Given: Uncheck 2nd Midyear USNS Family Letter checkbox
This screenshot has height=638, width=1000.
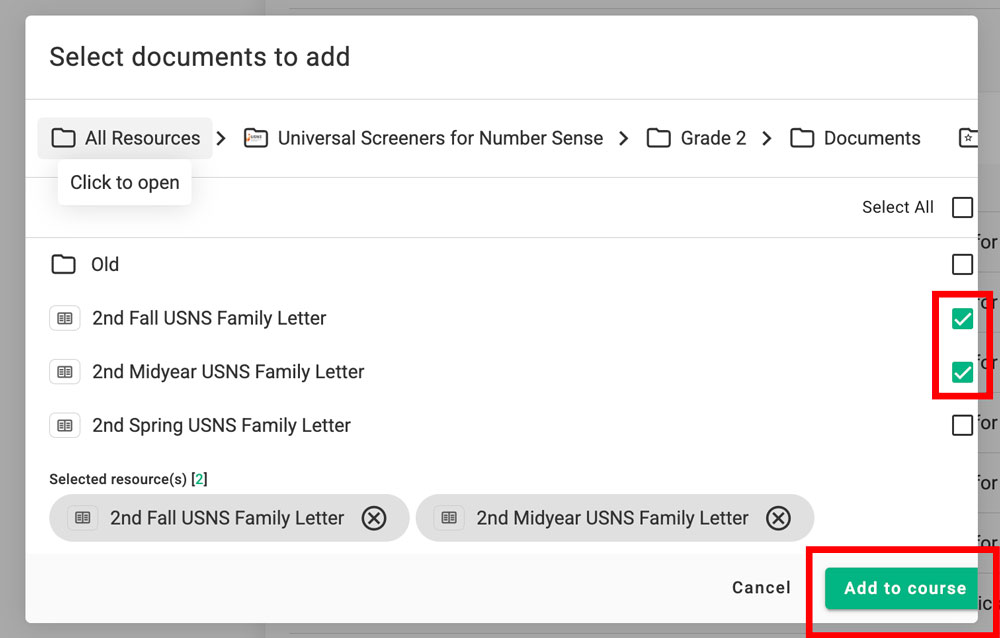Looking at the screenshot, I should pos(962,372).
